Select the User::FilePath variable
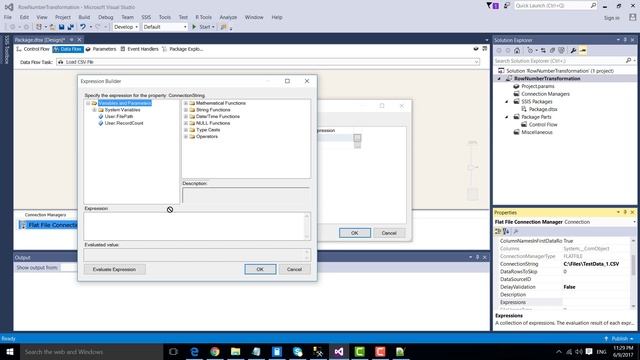The image size is (640, 360). (x=119, y=116)
